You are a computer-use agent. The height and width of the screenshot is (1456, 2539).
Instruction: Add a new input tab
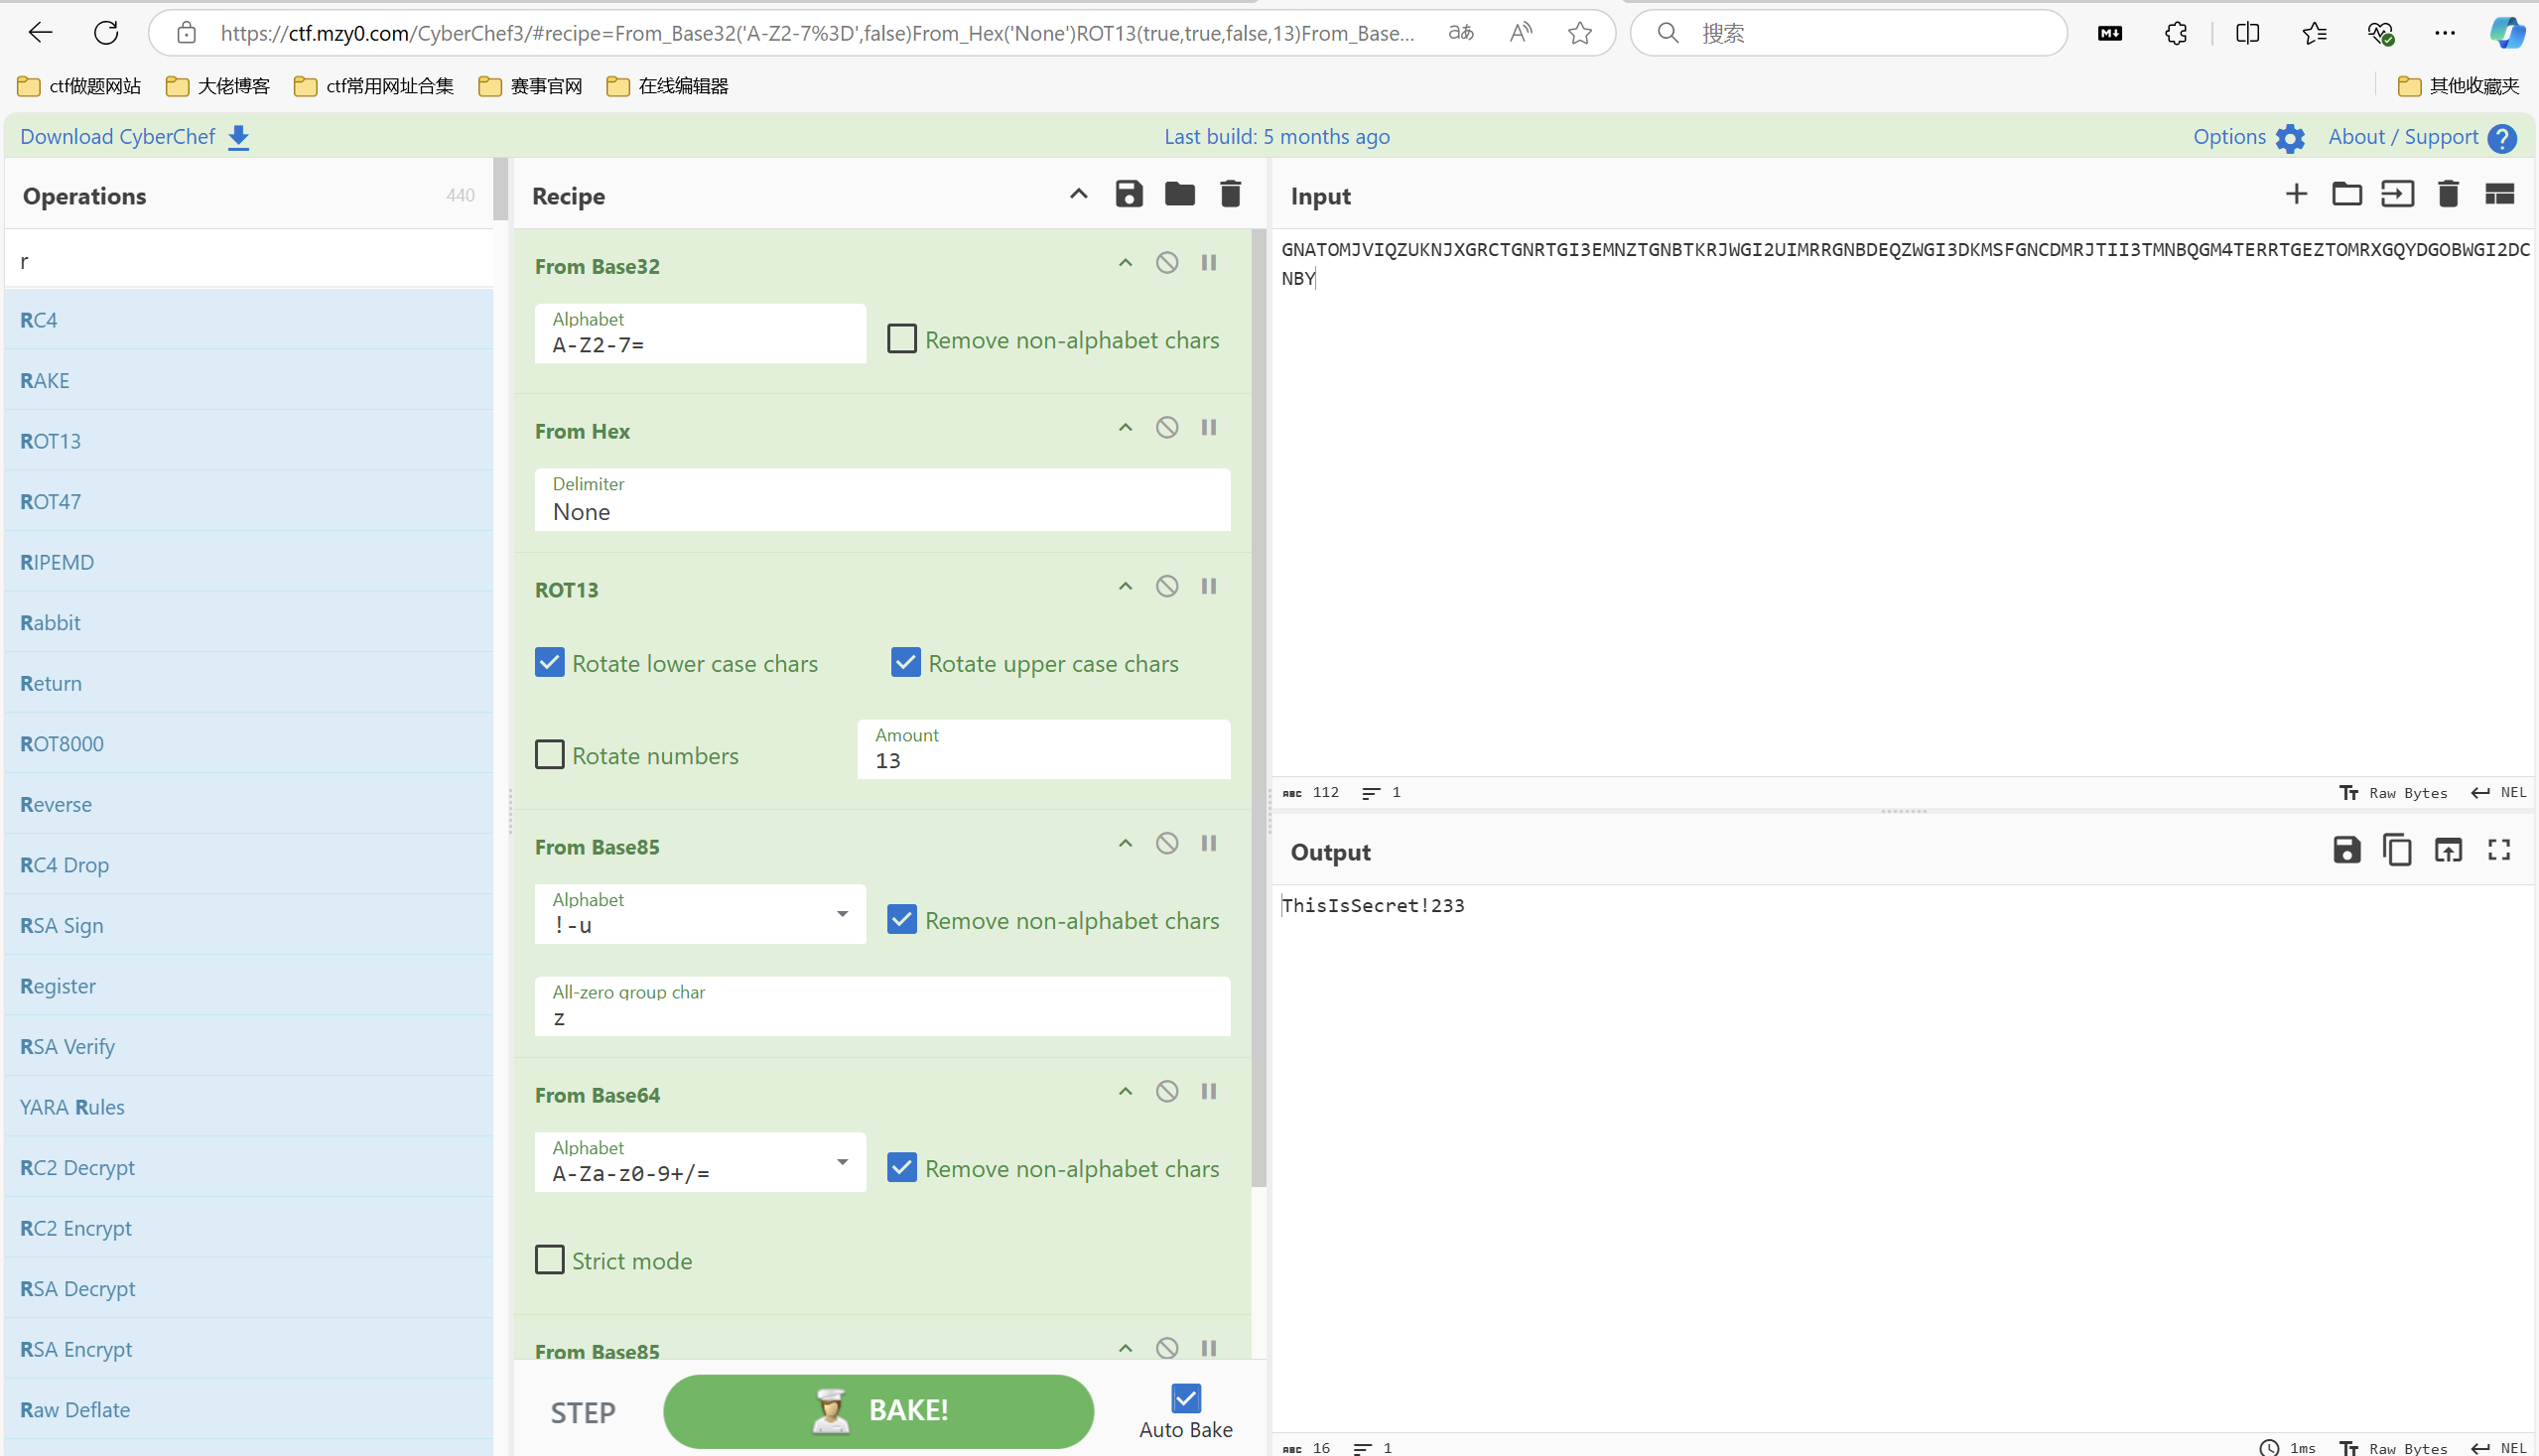(x=2297, y=194)
